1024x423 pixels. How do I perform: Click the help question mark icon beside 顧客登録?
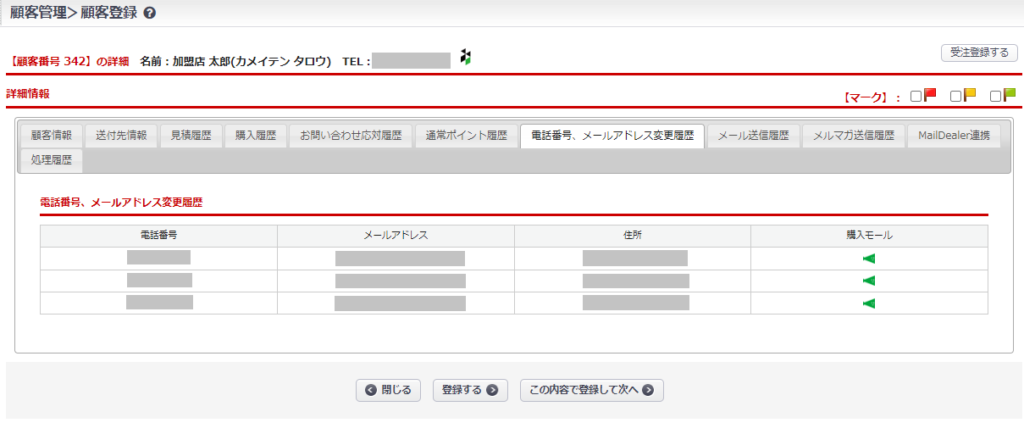[x=150, y=14]
